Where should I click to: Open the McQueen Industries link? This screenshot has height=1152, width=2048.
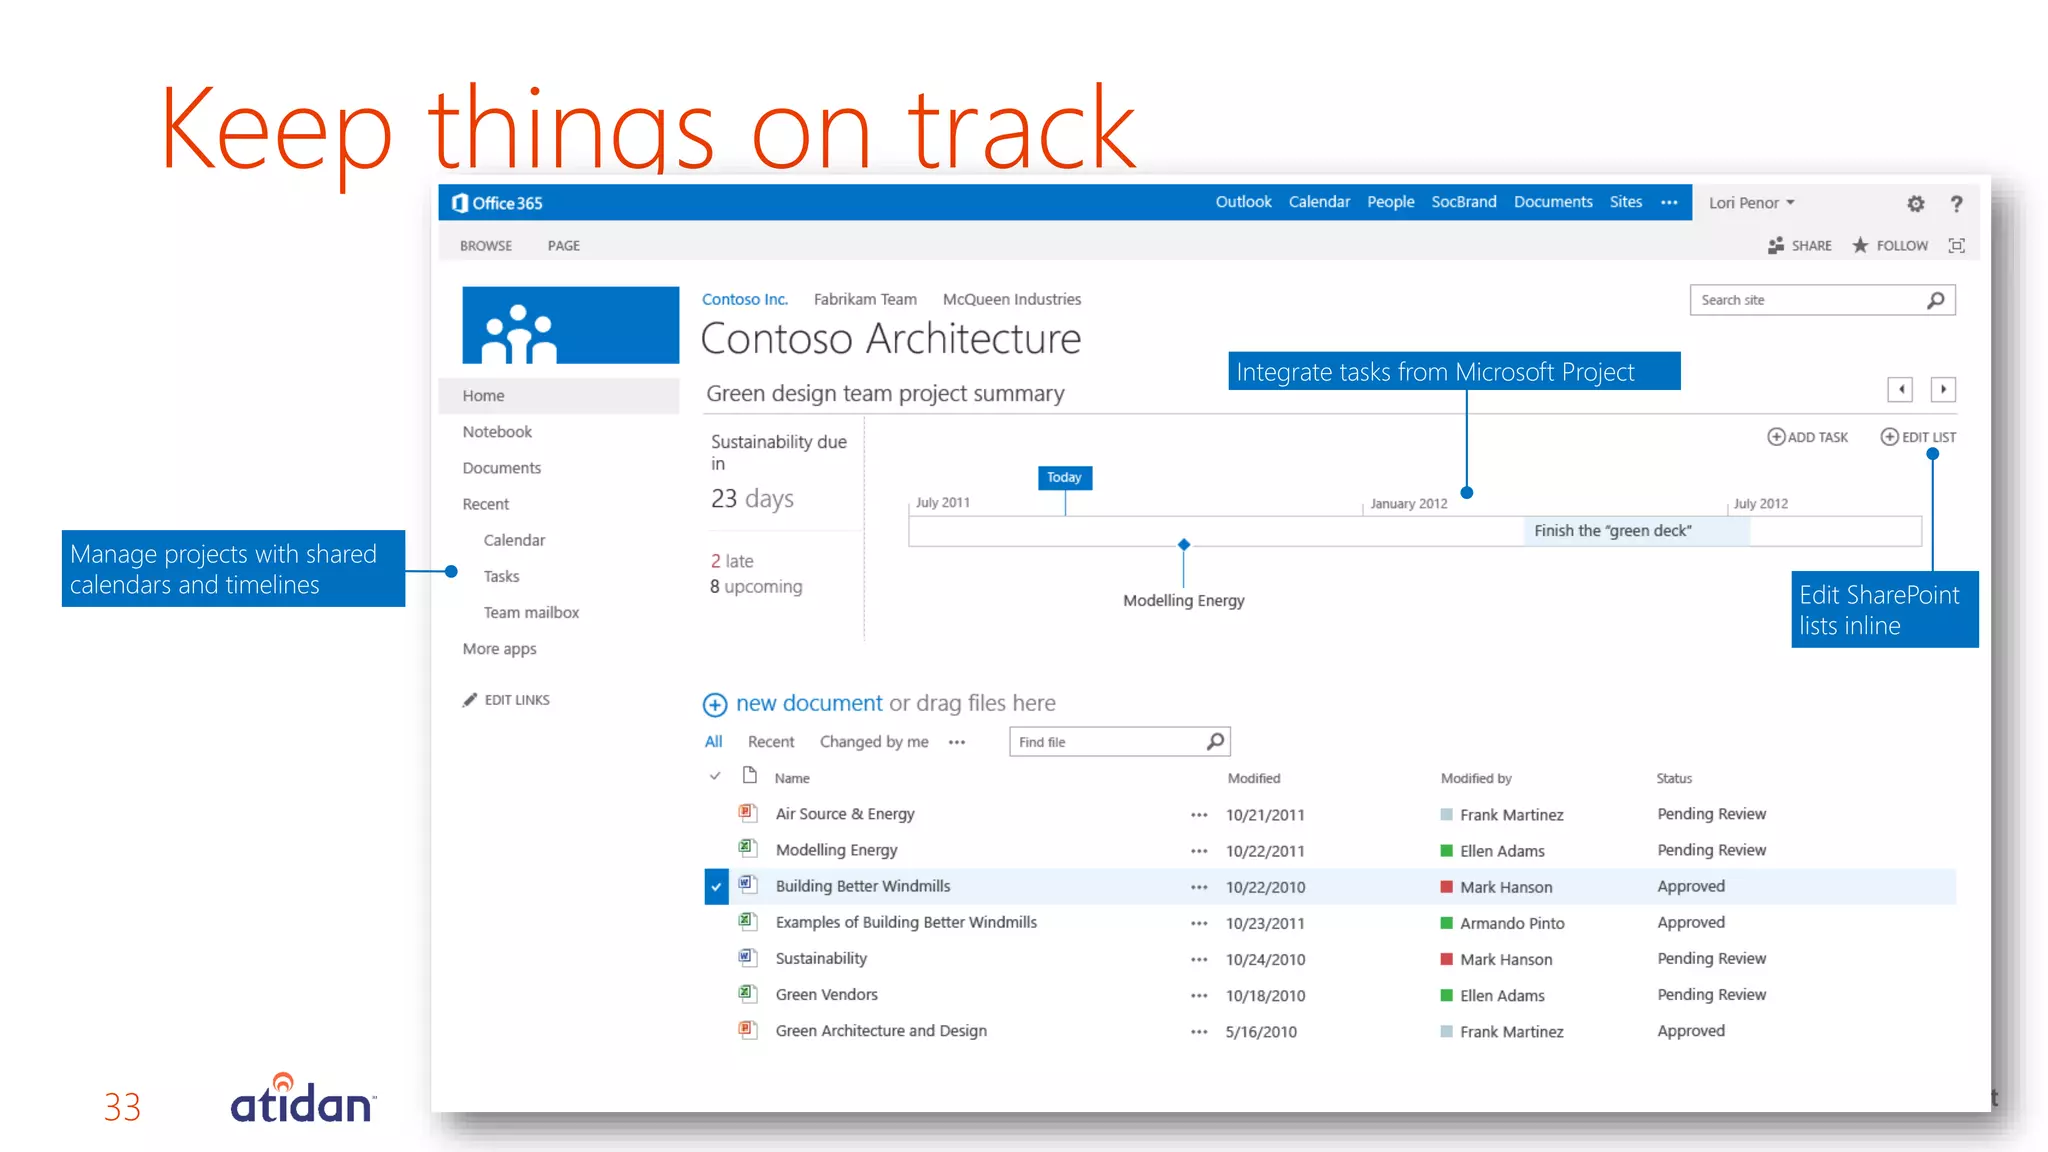(x=1012, y=299)
